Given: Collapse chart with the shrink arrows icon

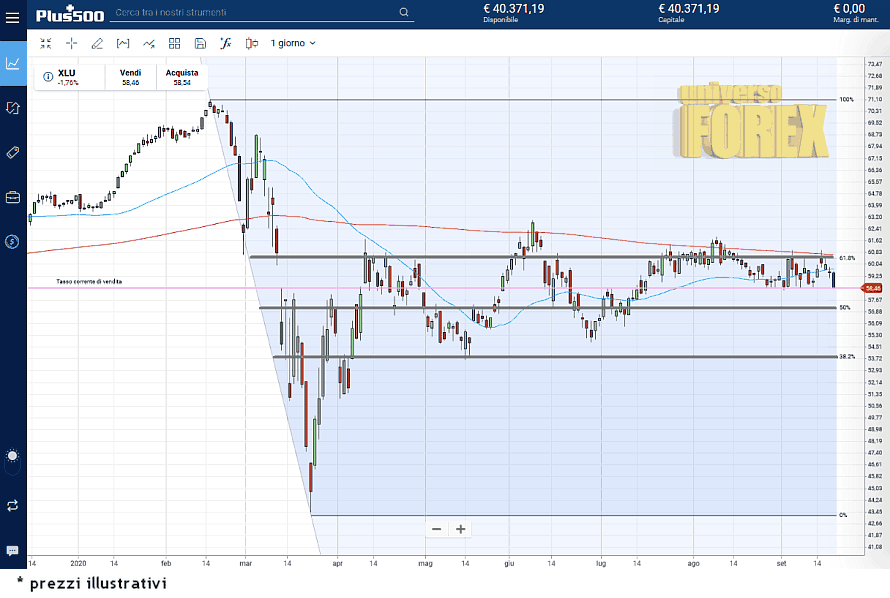Looking at the screenshot, I should (45, 43).
